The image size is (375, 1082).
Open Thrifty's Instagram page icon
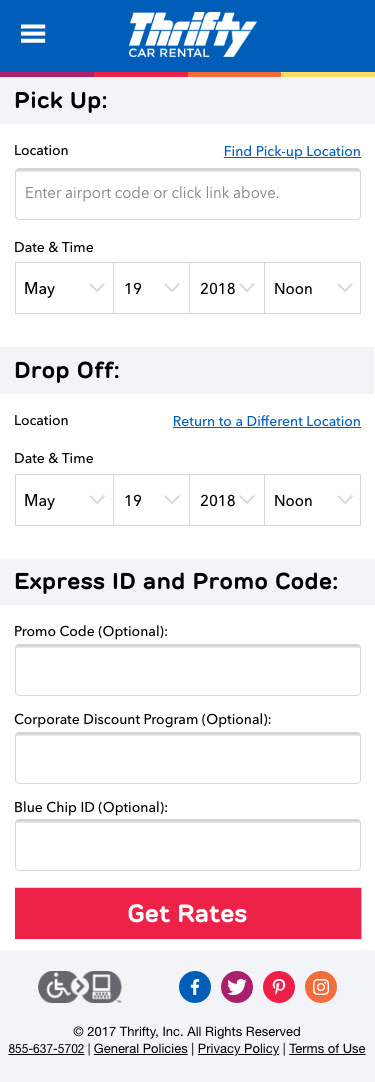[x=321, y=987]
